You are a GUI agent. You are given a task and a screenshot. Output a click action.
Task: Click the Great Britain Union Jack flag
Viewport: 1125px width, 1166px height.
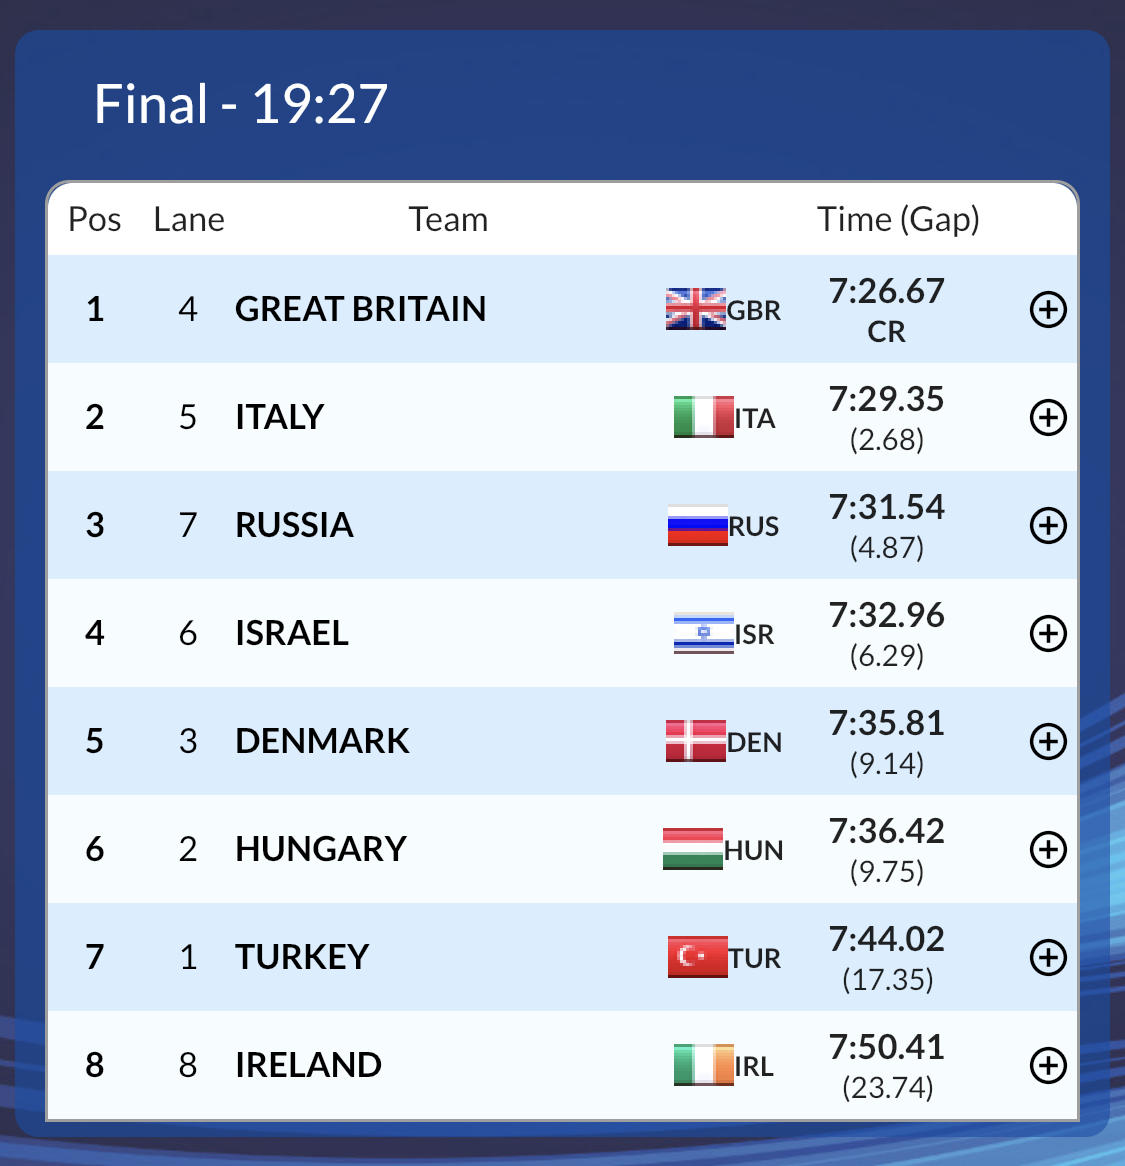point(696,309)
